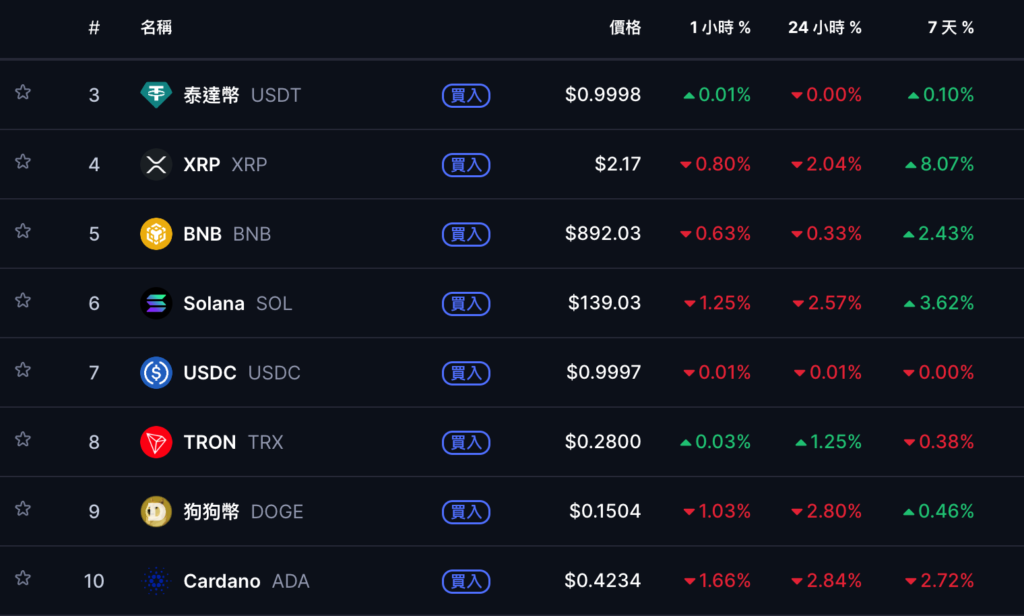Star XRP to add to watchlist
Screen dimensions: 1024x616
[x=23, y=162]
